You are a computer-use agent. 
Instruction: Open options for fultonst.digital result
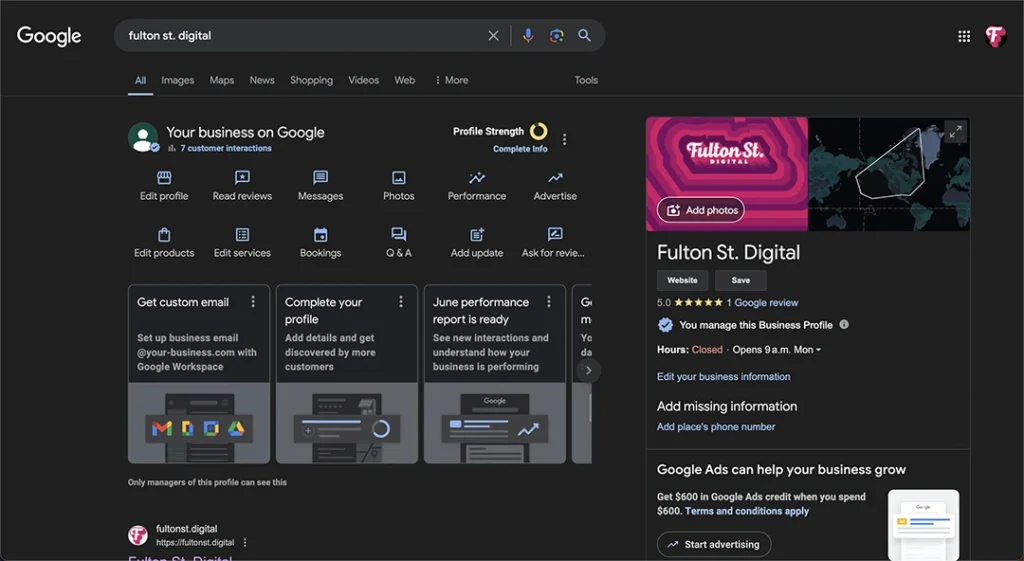coord(245,543)
